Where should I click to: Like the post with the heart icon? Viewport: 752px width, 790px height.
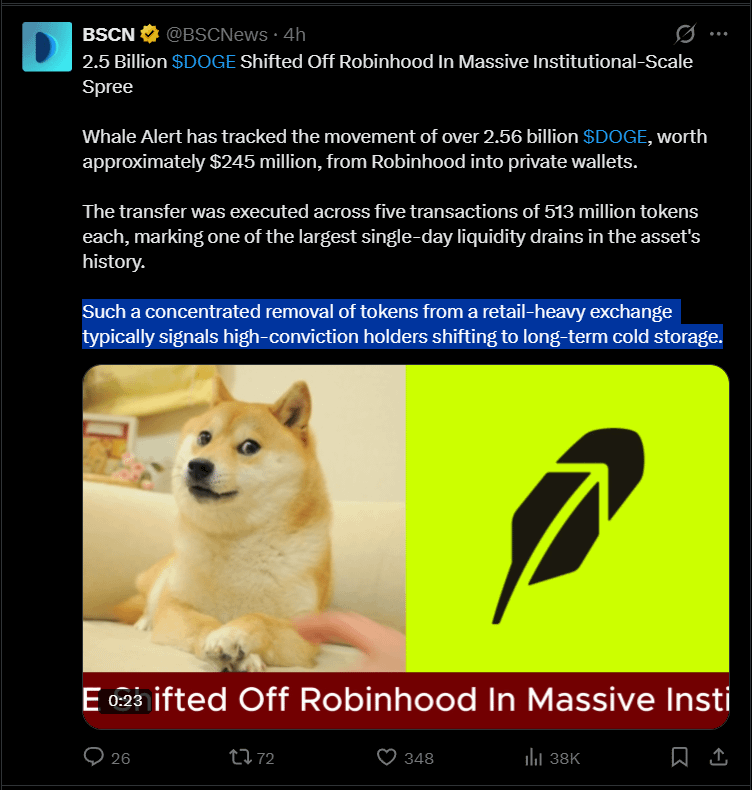tap(387, 757)
